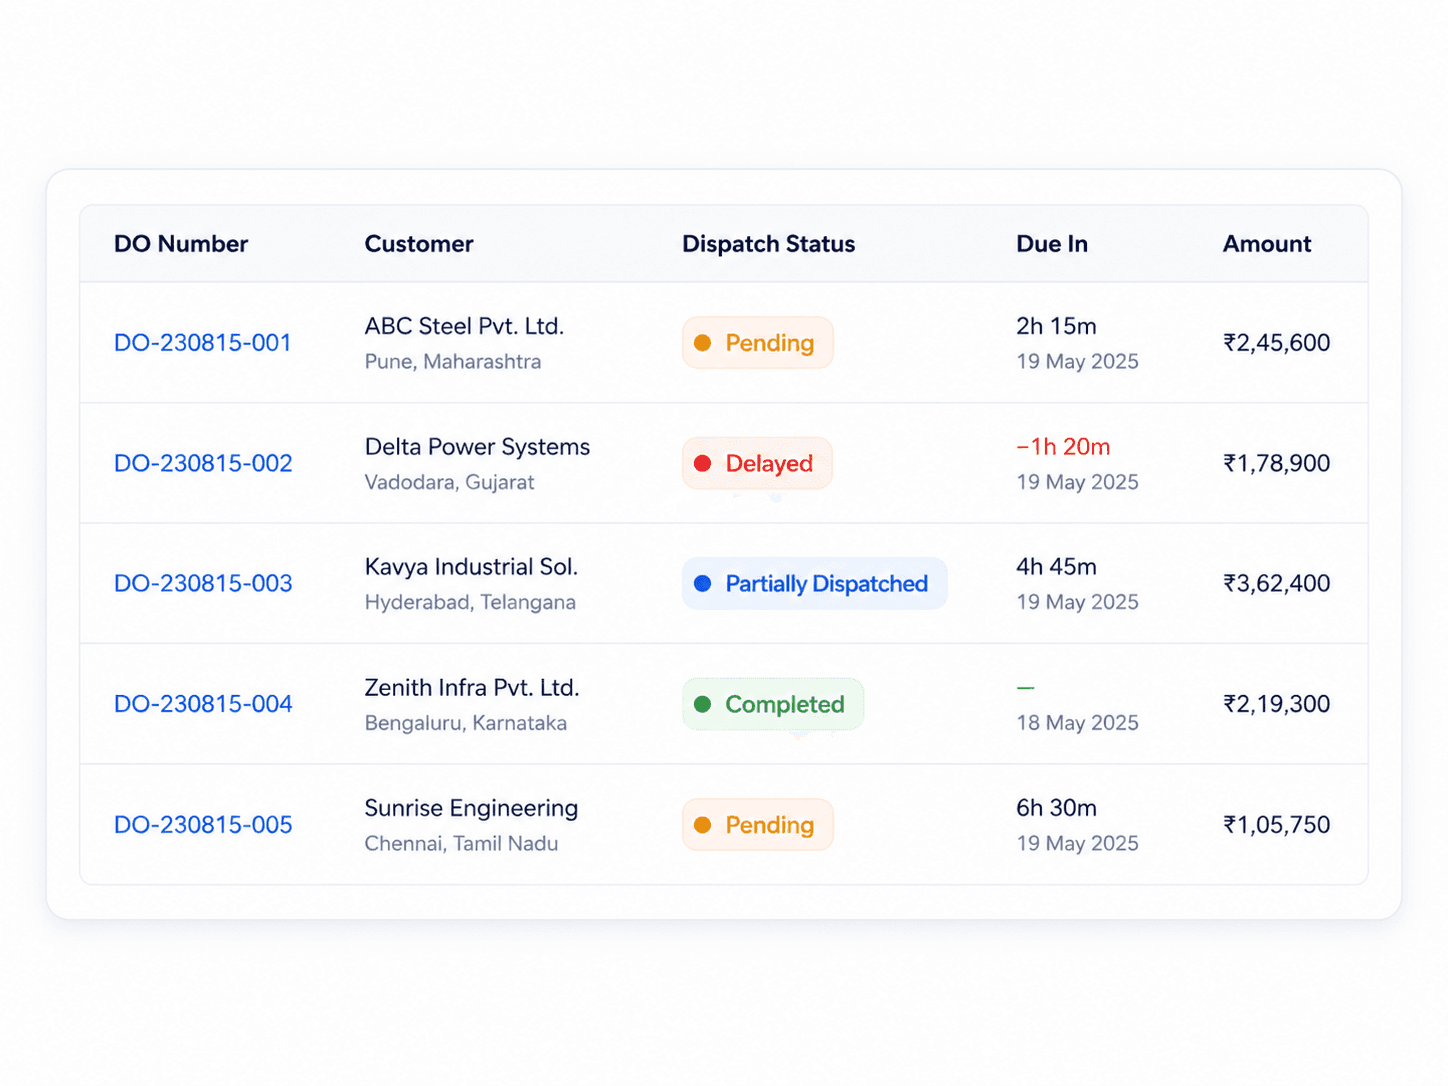Click the Customer column header
The width and height of the screenshot is (1448, 1086).
click(419, 244)
